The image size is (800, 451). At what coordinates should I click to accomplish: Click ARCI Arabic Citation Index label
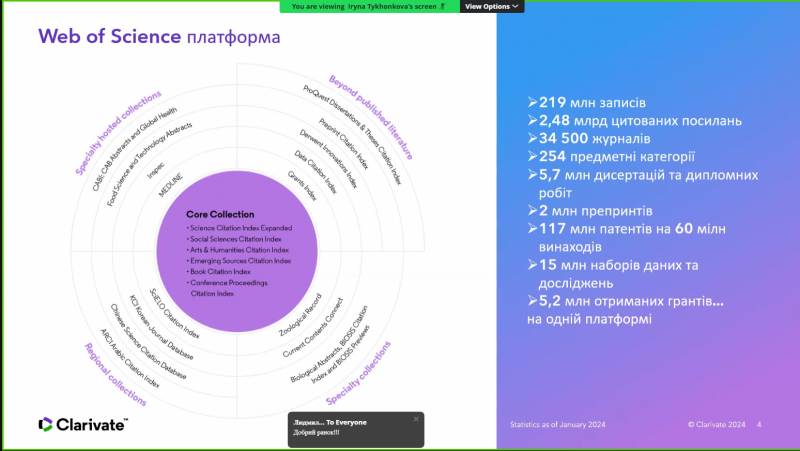point(130,359)
